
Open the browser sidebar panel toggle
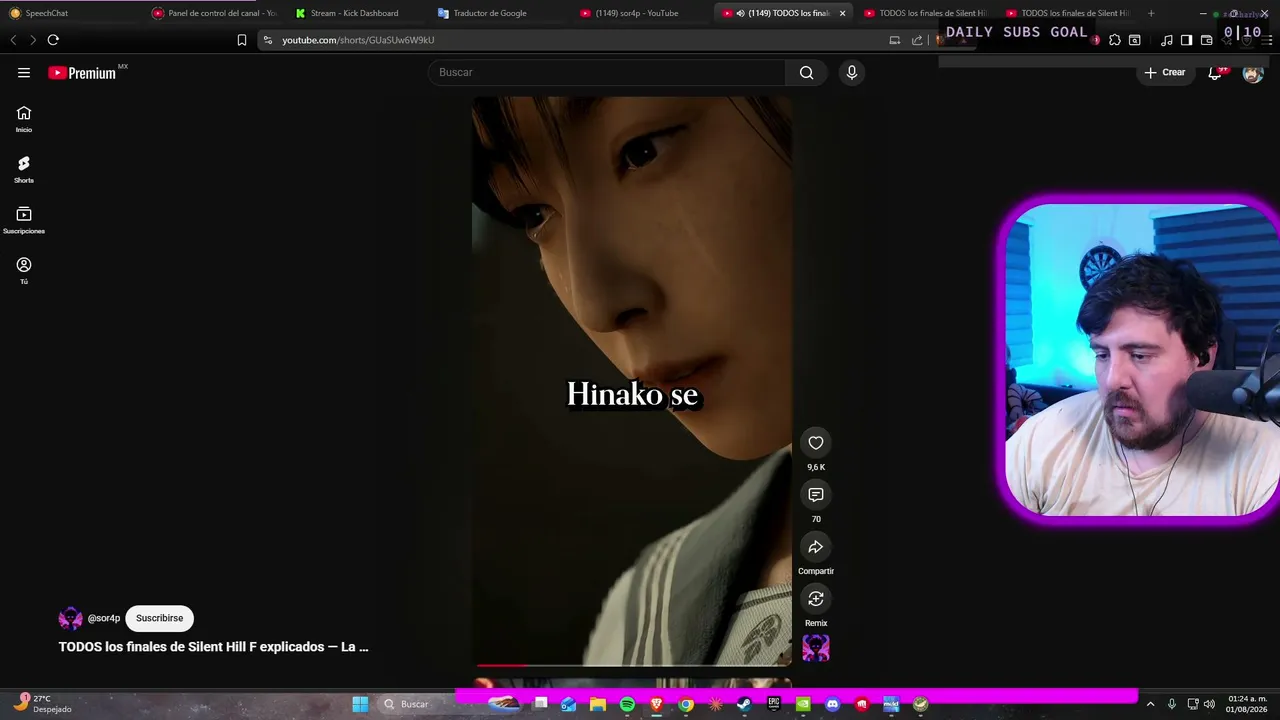[1186, 40]
